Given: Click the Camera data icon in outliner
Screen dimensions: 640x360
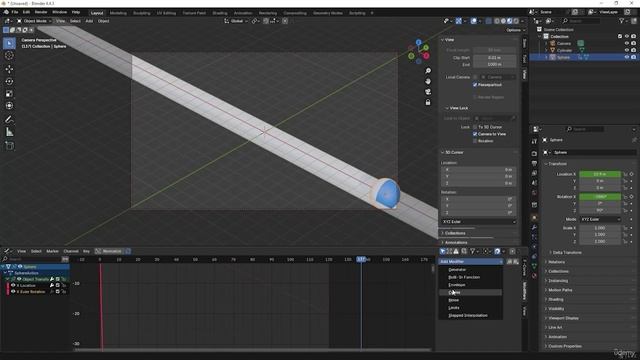Looking at the screenshot, I should click(580, 43).
